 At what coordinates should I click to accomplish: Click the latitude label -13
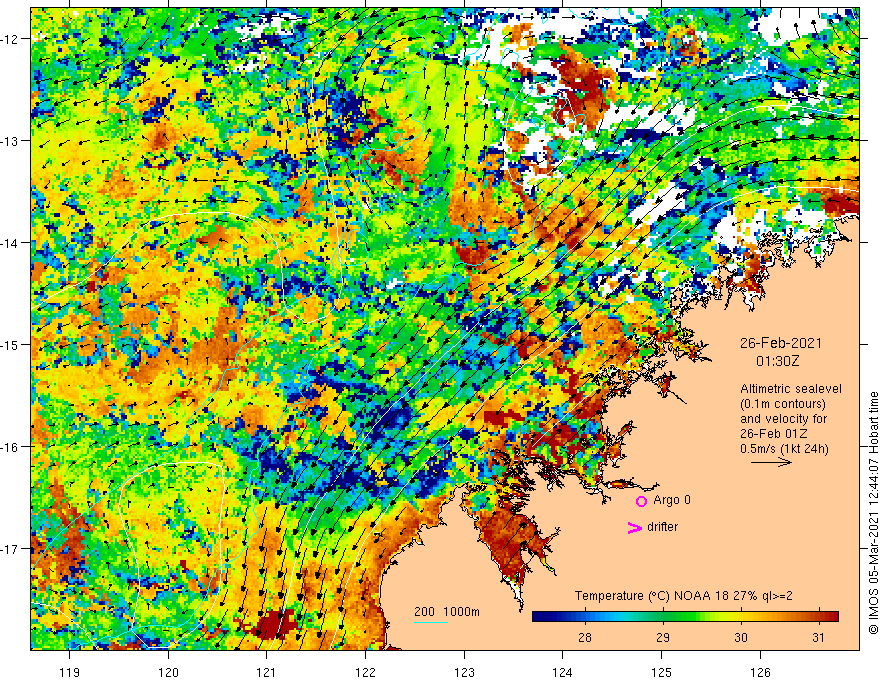coord(9,141)
